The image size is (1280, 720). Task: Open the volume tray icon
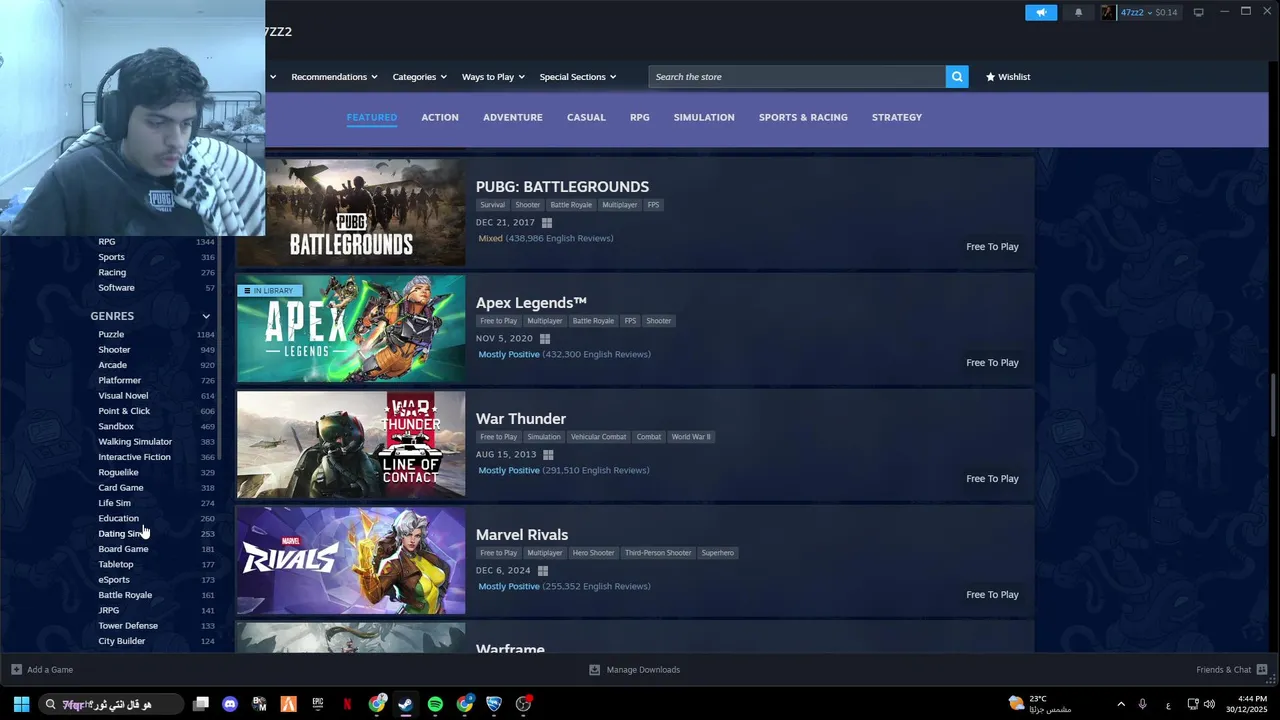pyautogui.click(x=1210, y=704)
